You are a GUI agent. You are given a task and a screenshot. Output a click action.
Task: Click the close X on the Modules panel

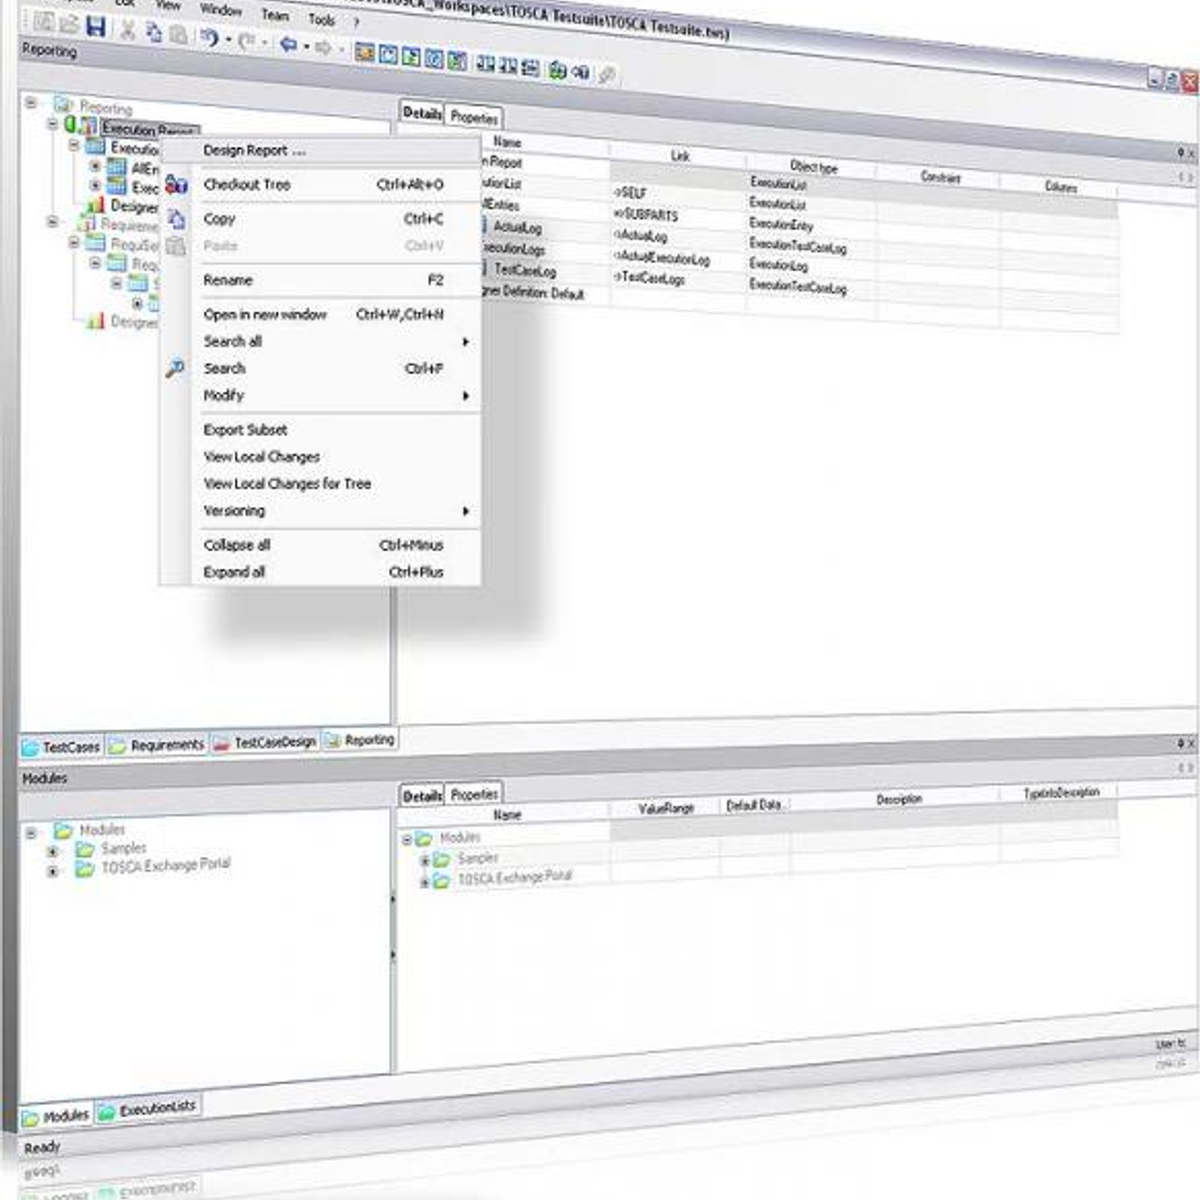1190,744
